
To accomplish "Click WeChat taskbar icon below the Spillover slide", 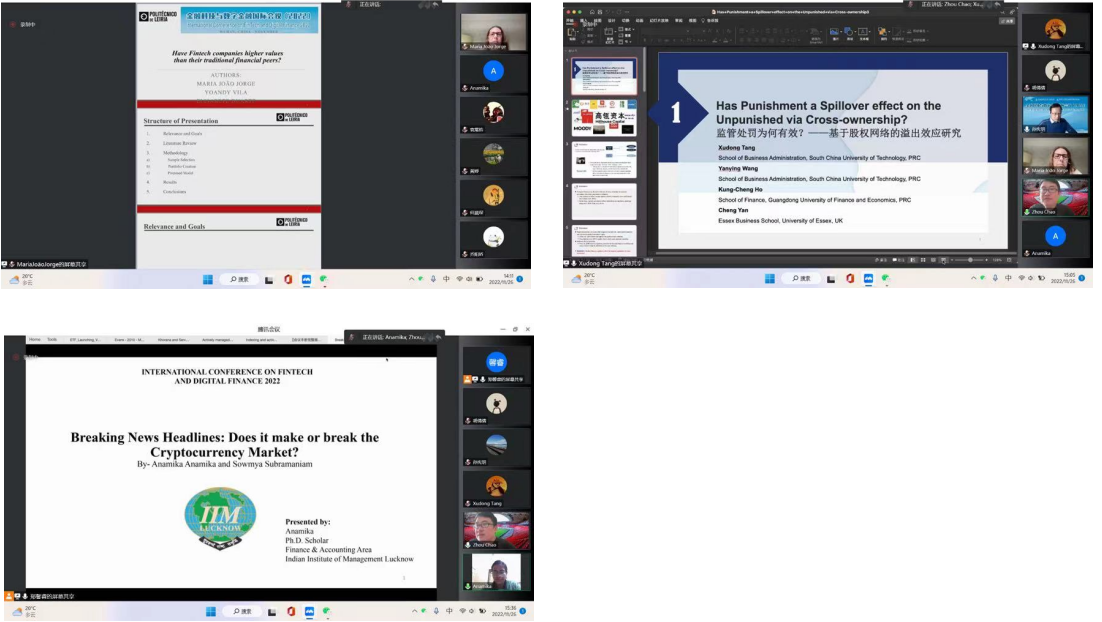I will [x=885, y=278].
